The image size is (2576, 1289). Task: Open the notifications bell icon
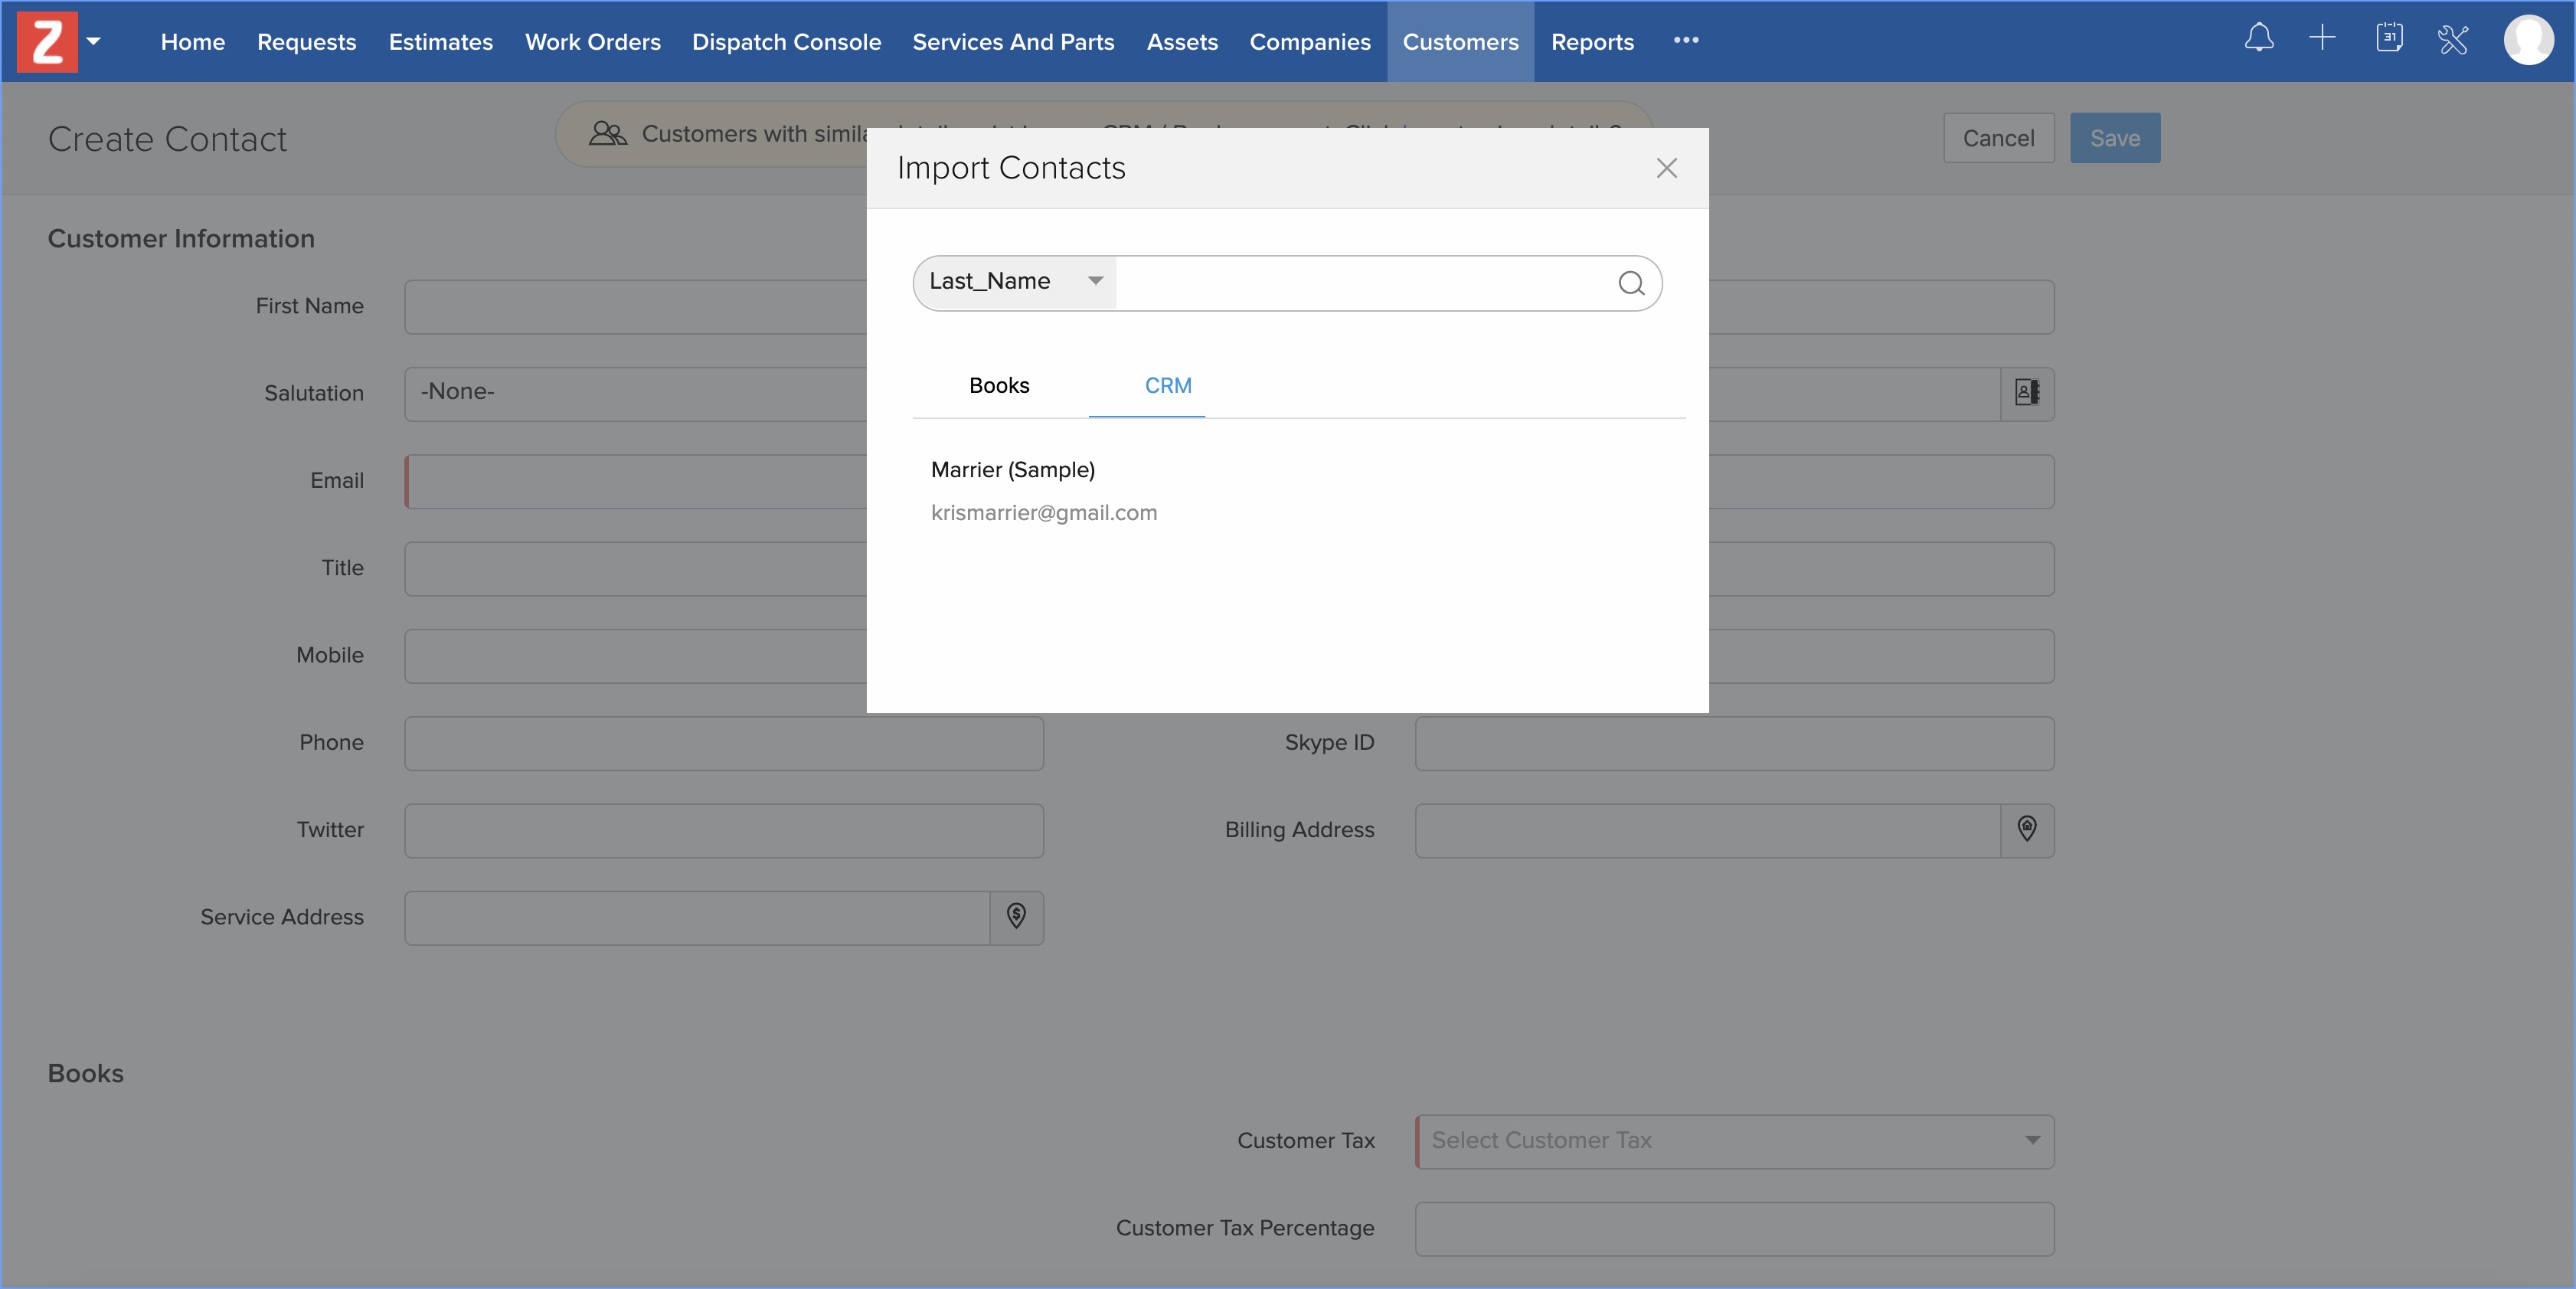2259,39
